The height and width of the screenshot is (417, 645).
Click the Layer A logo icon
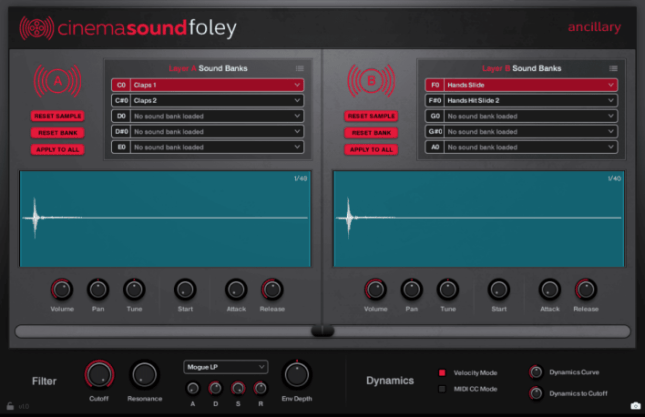(x=58, y=81)
